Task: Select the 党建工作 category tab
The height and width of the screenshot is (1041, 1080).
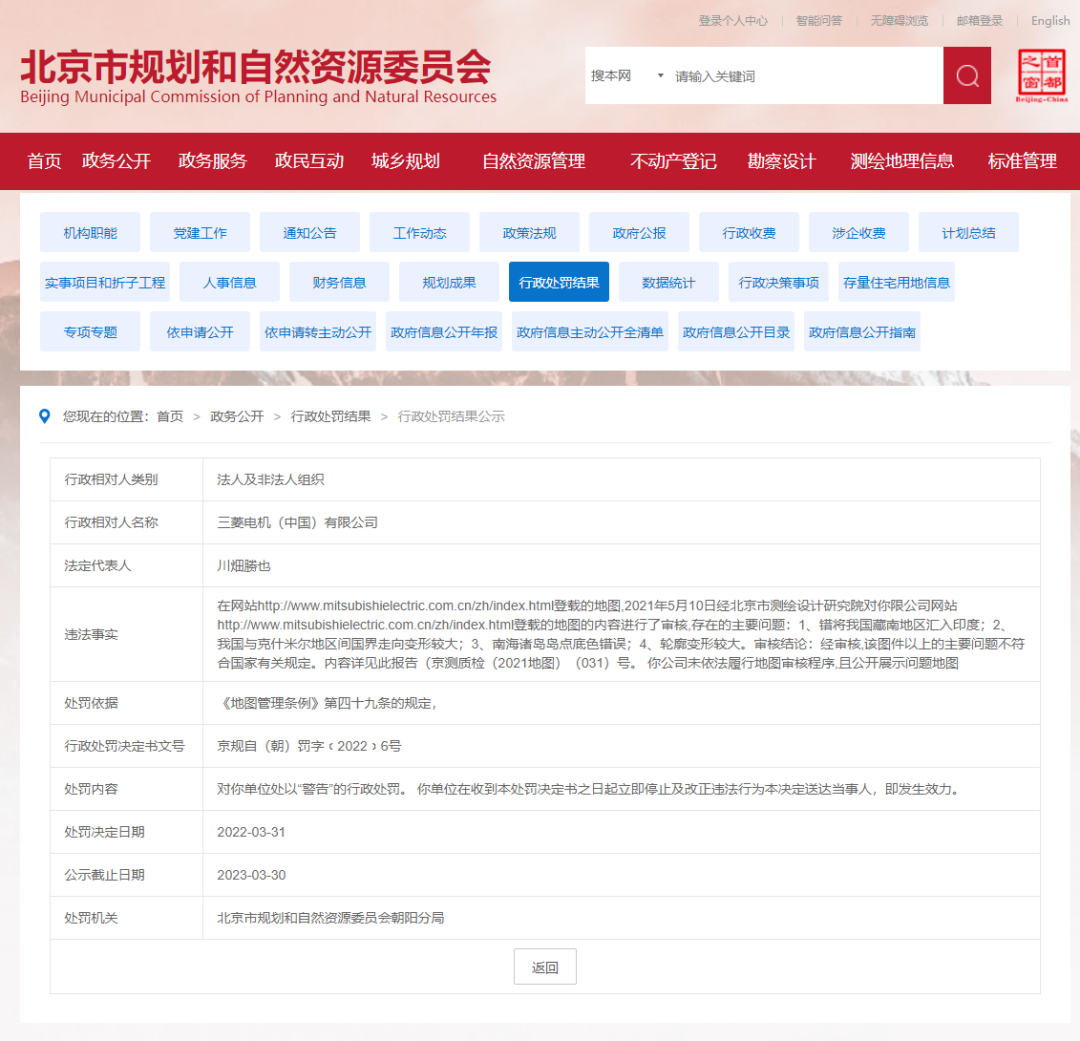Action: click(x=200, y=233)
